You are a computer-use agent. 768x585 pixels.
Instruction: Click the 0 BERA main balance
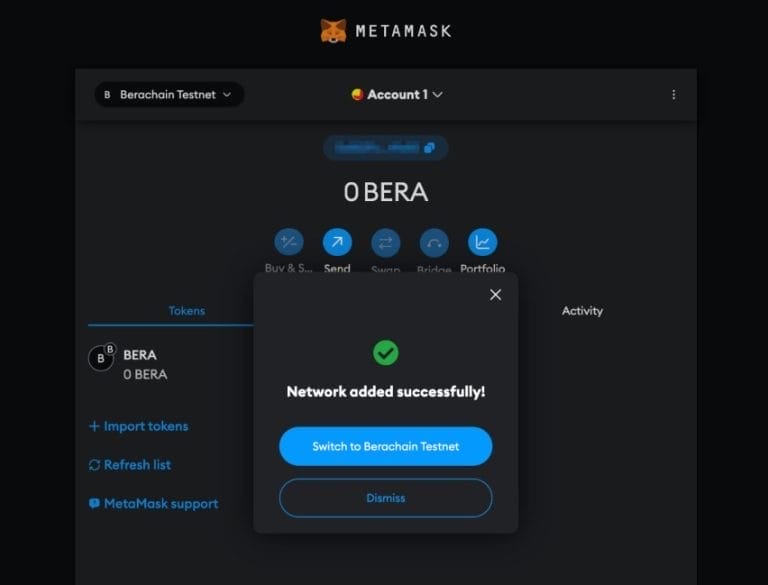pyautogui.click(x=385, y=192)
